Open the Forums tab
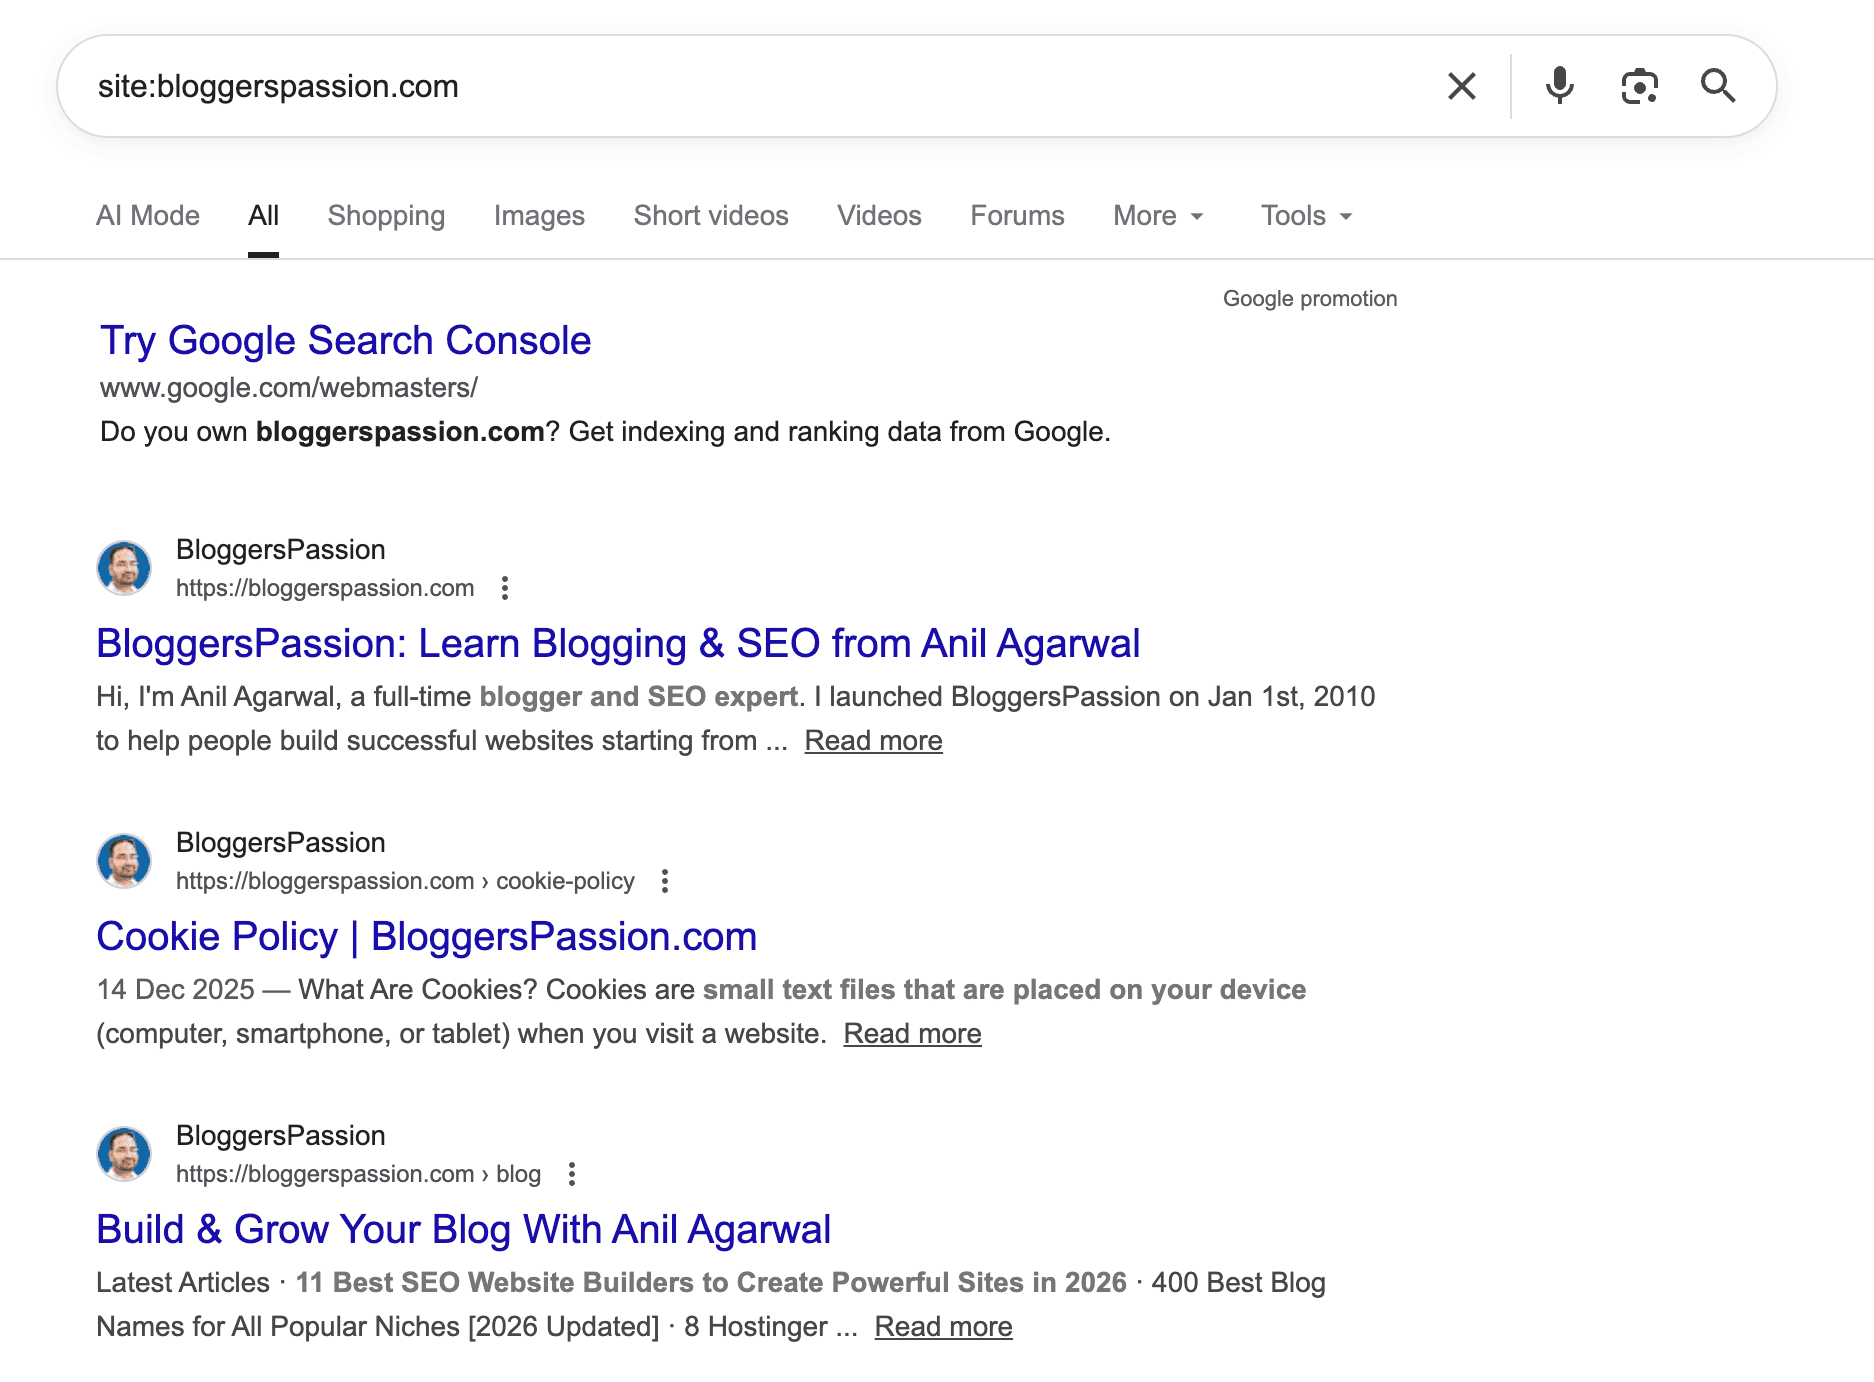Image resolution: width=1874 pixels, height=1382 pixels. pos(1016,215)
